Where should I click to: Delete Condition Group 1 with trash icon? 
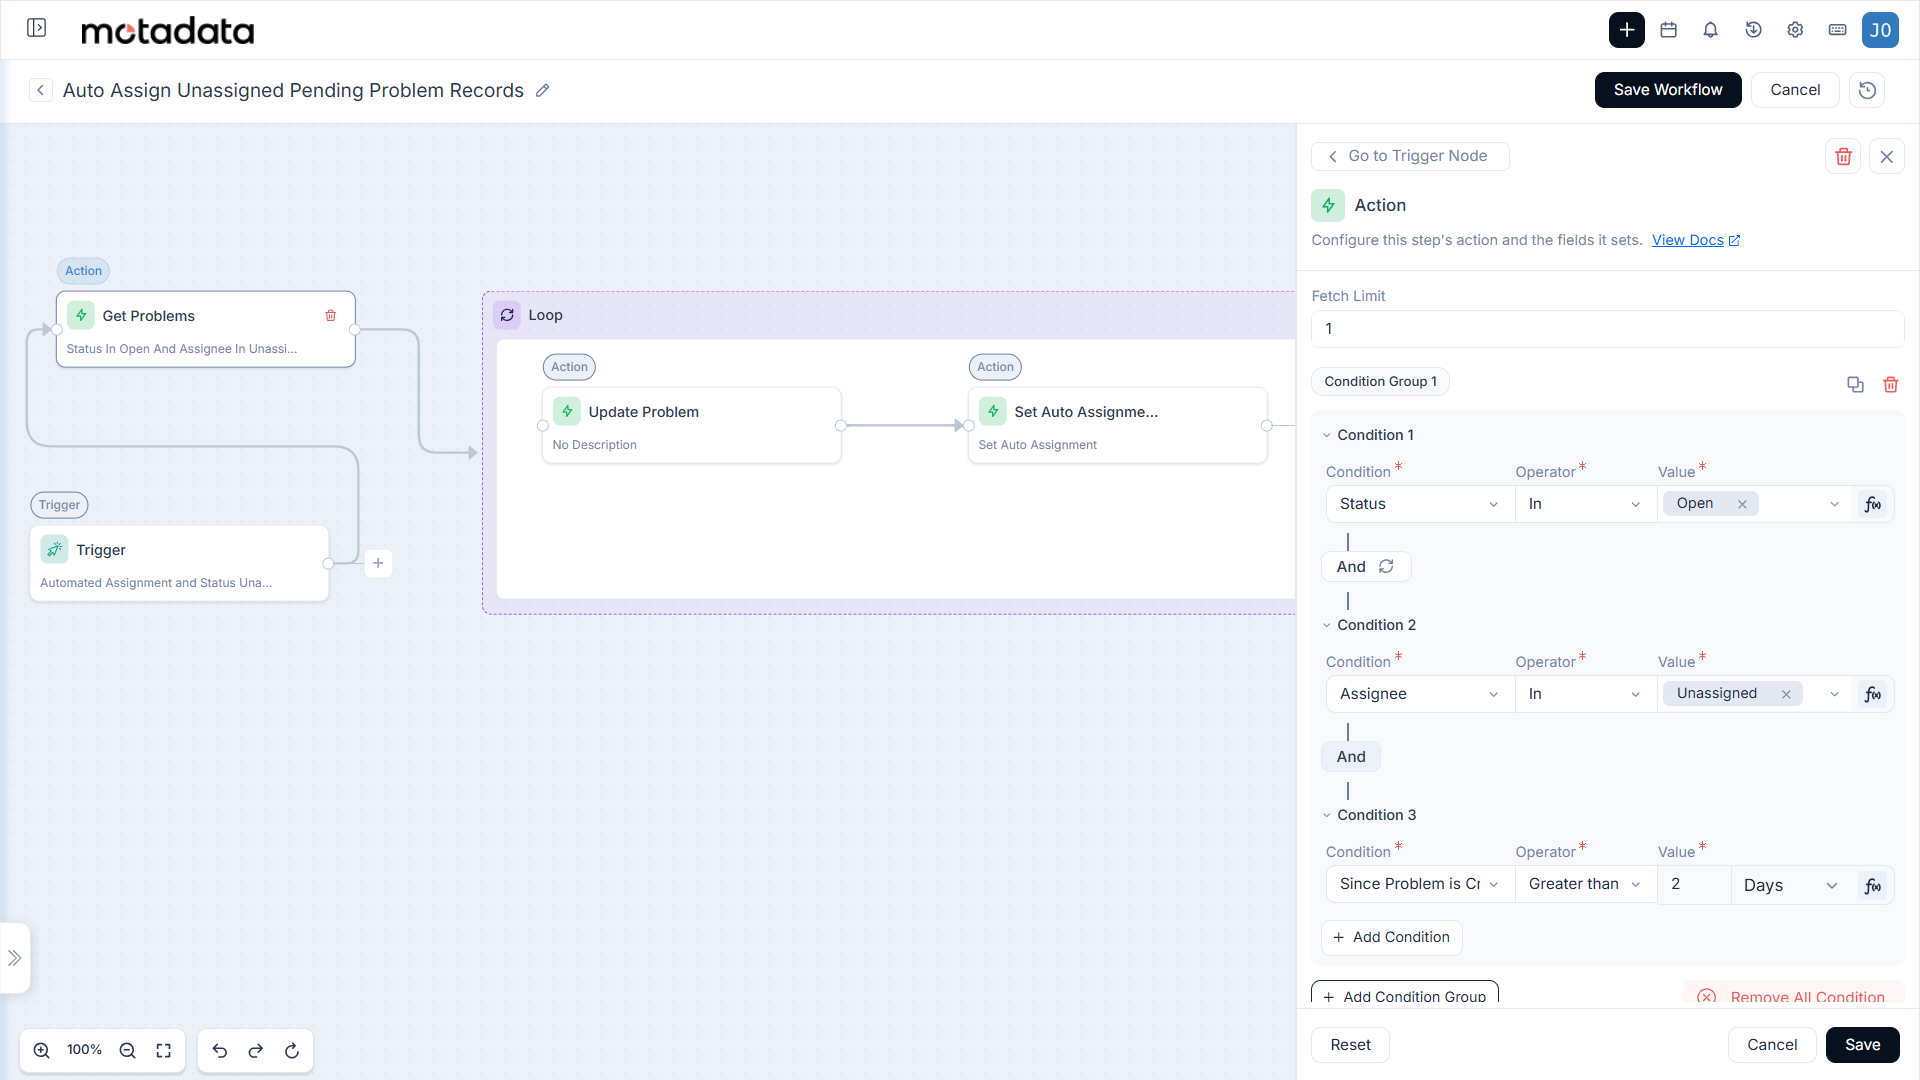pyautogui.click(x=1890, y=385)
